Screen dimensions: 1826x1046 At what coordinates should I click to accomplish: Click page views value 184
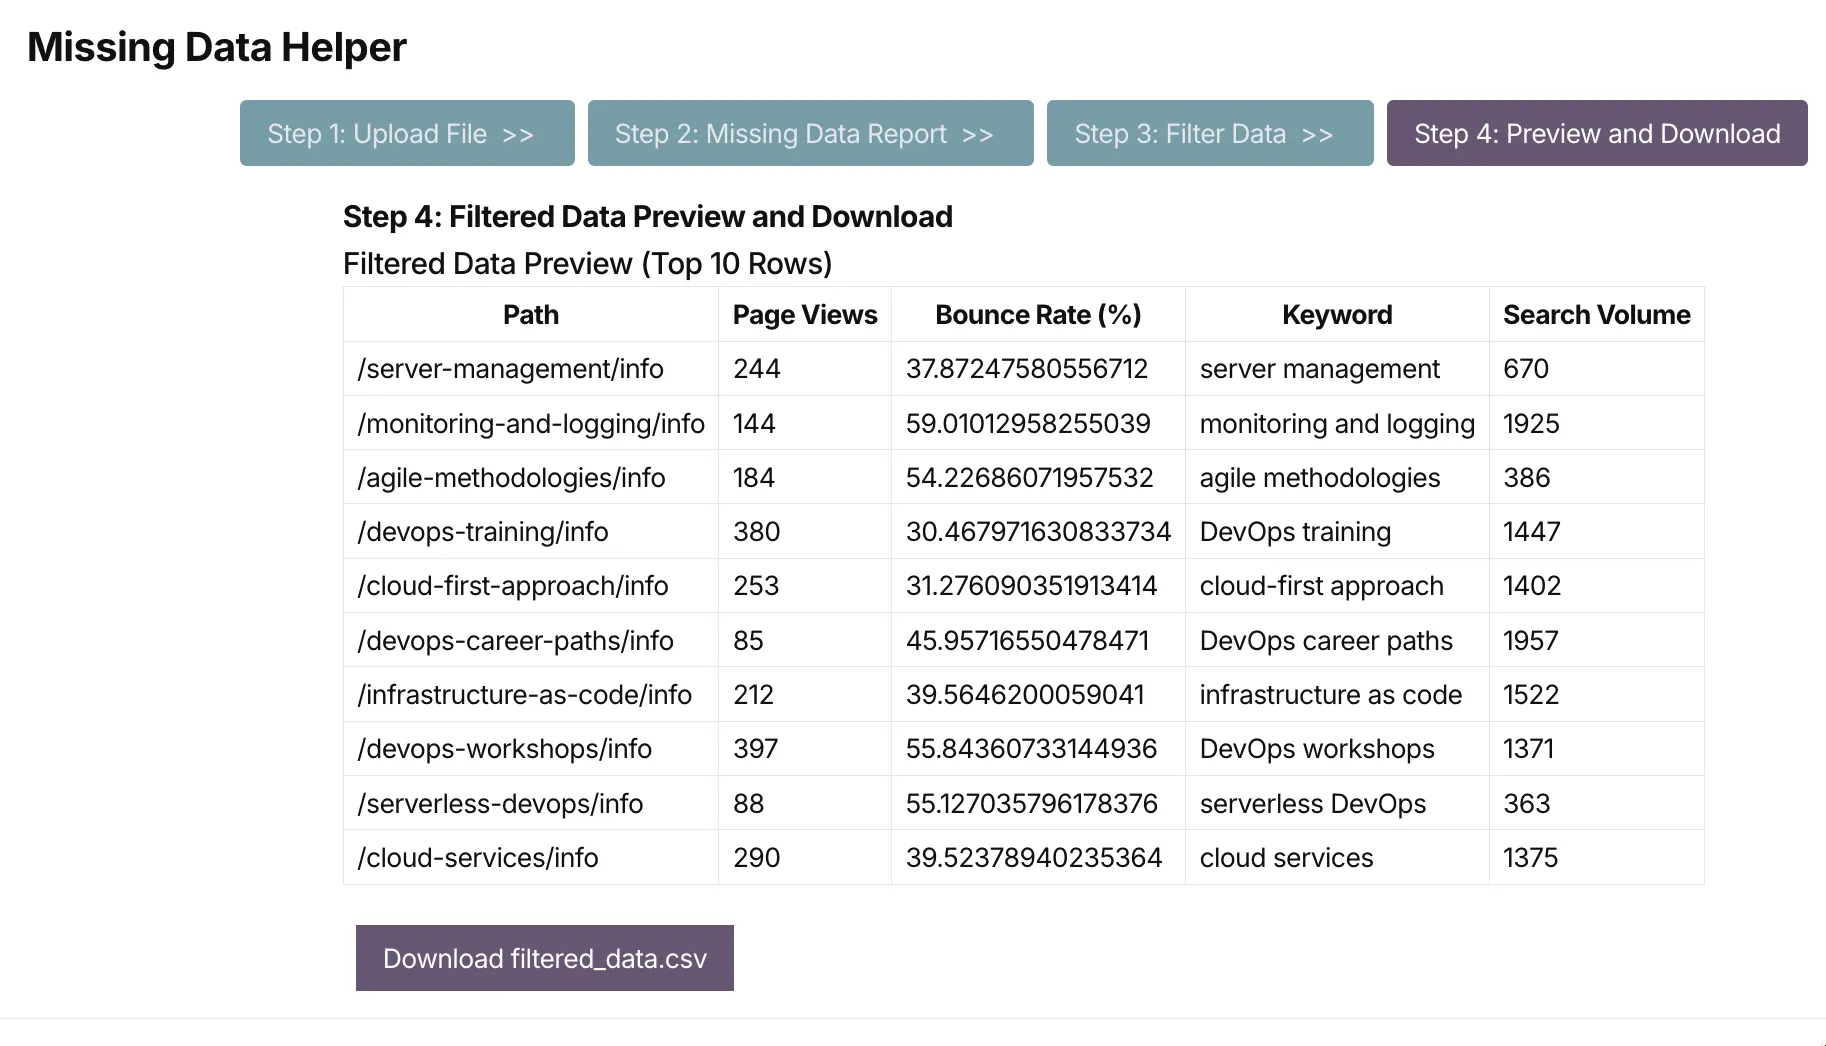pyautogui.click(x=805, y=477)
